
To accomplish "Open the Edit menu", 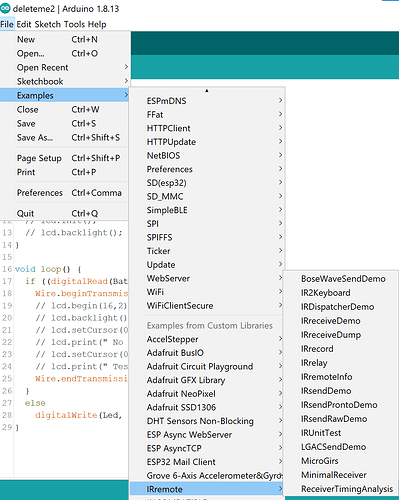I will tap(24, 24).
